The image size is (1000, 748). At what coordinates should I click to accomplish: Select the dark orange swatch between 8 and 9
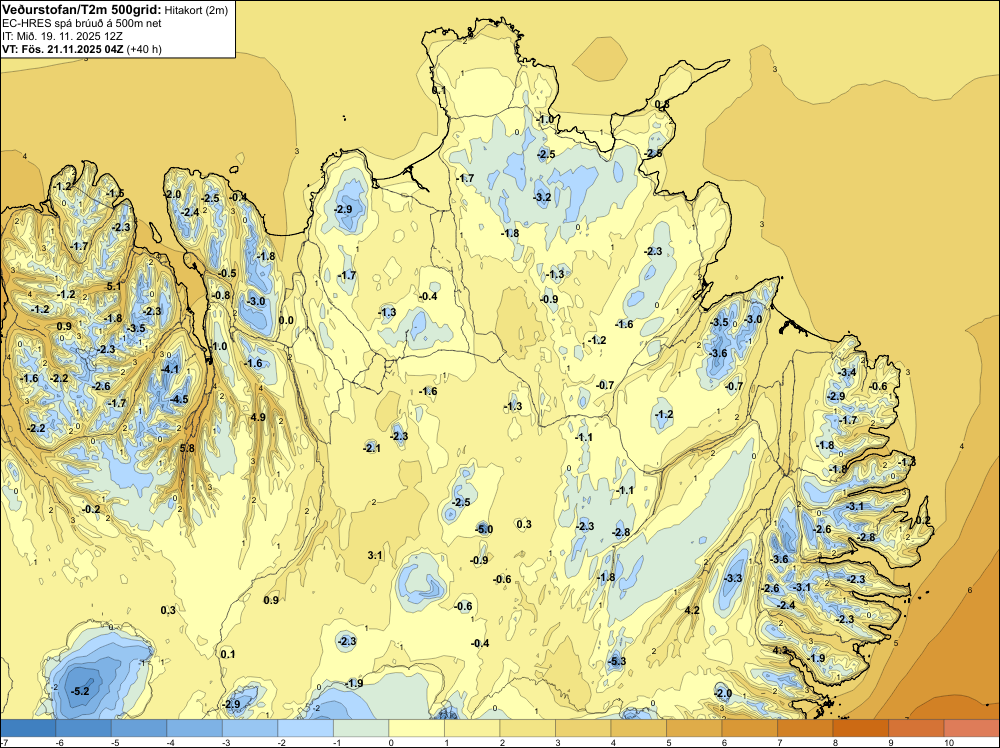[x=860, y=728]
